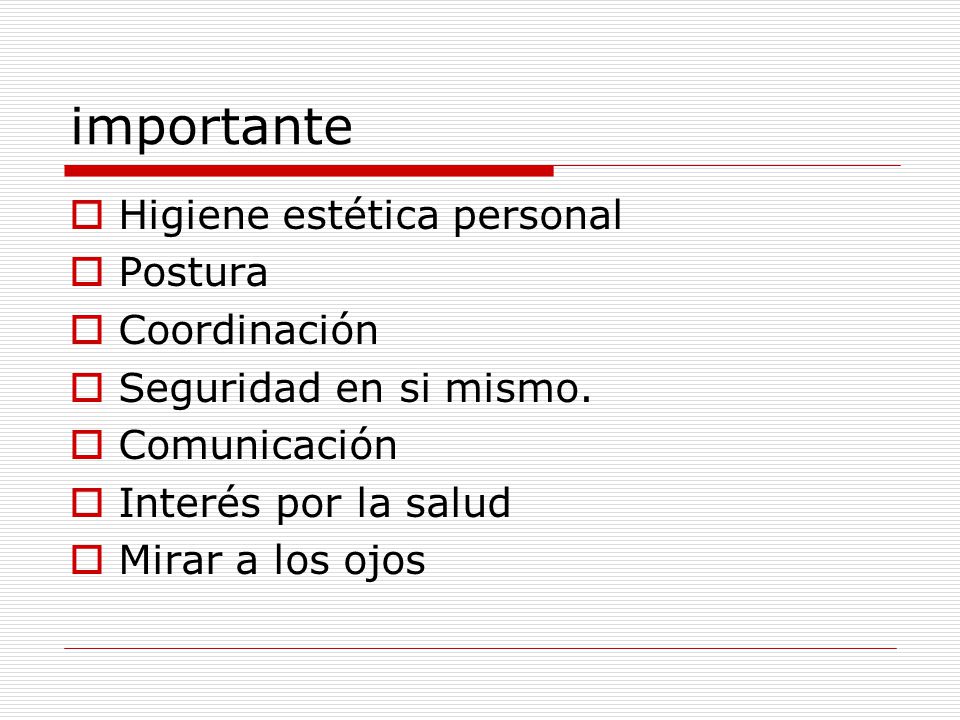This screenshot has height=720, width=960.
Task: Click the word ojos in the last bullet
Action: coord(384,562)
